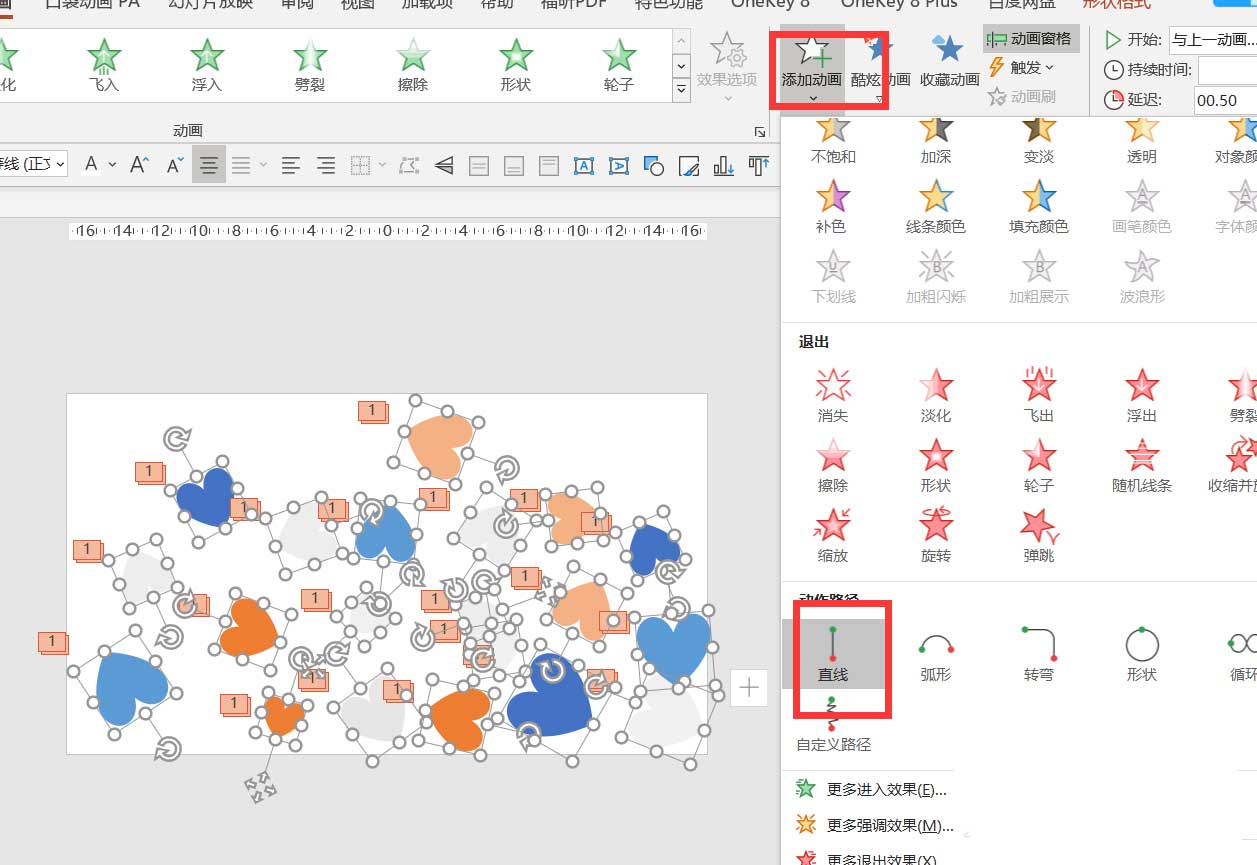Select the 直线 straight line motion path

click(x=840, y=655)
